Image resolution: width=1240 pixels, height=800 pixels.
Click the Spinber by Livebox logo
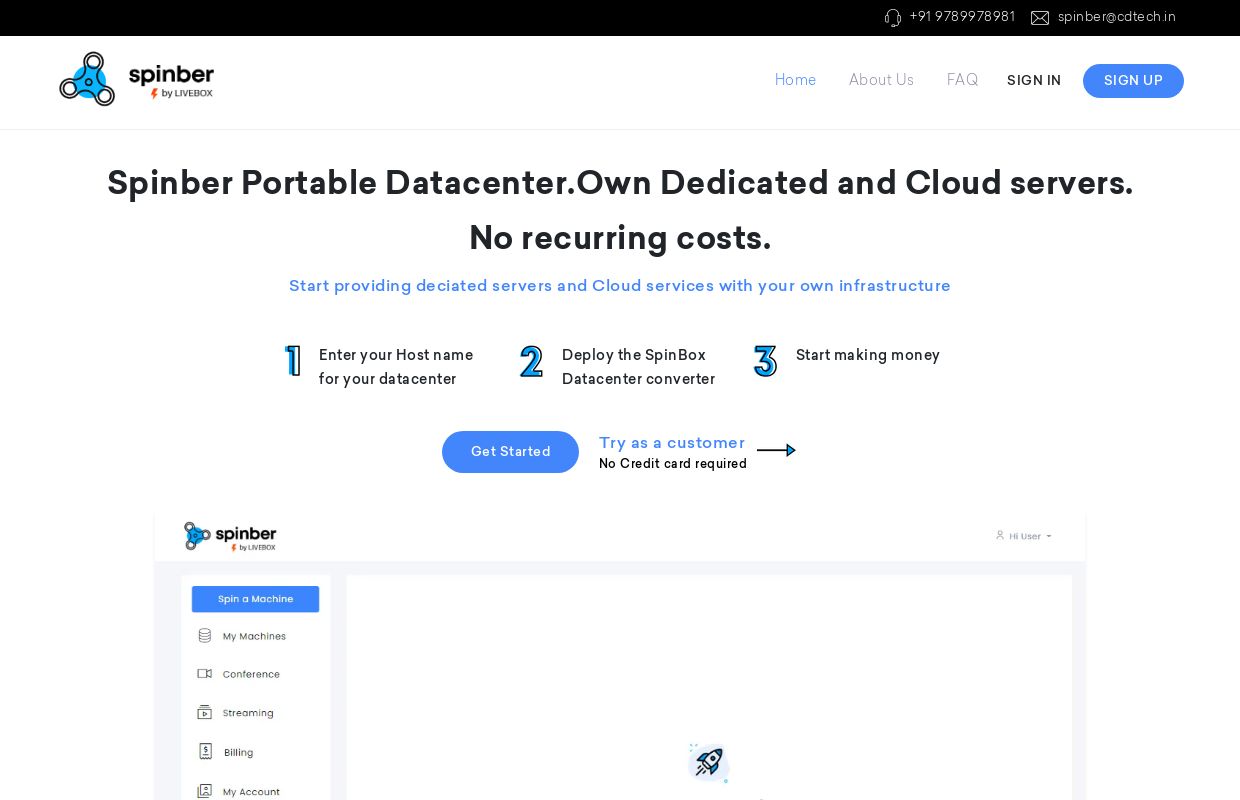tap(137, 79)
